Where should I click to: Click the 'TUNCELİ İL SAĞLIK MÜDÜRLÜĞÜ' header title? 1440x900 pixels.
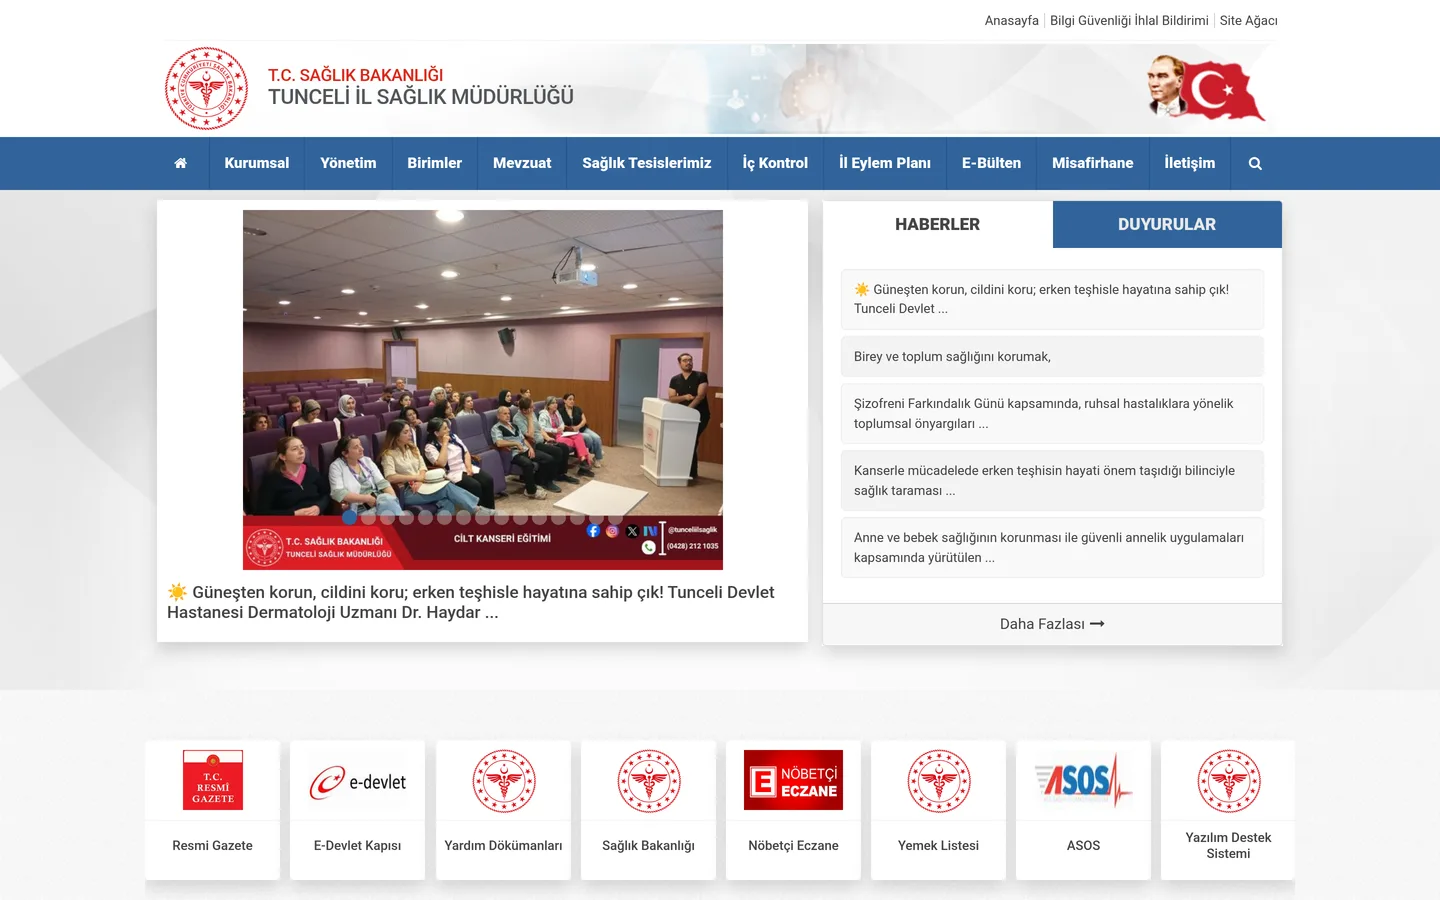coord(421,97)
